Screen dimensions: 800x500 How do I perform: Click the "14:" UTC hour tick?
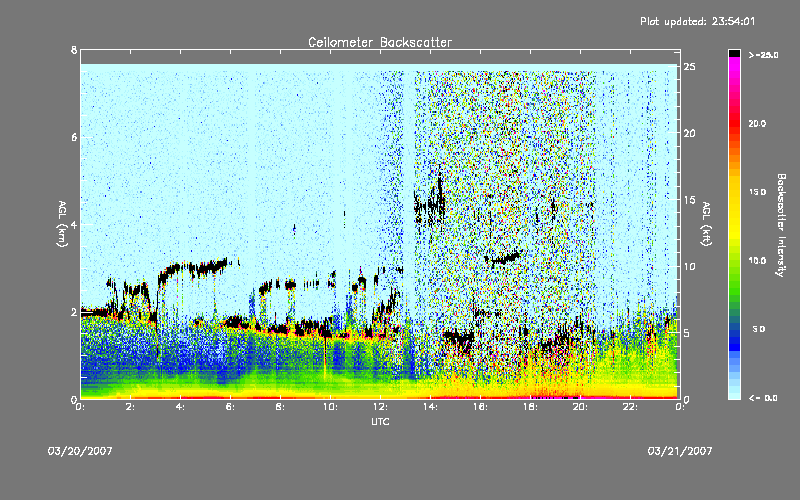(431, 407)
